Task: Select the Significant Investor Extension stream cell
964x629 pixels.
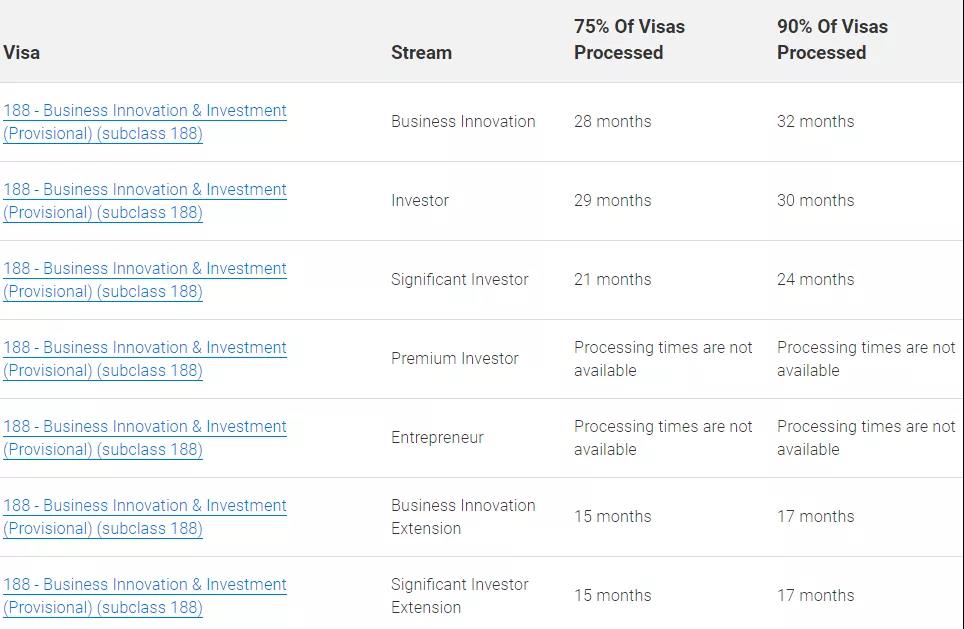Action: click(x=460, y=596)
